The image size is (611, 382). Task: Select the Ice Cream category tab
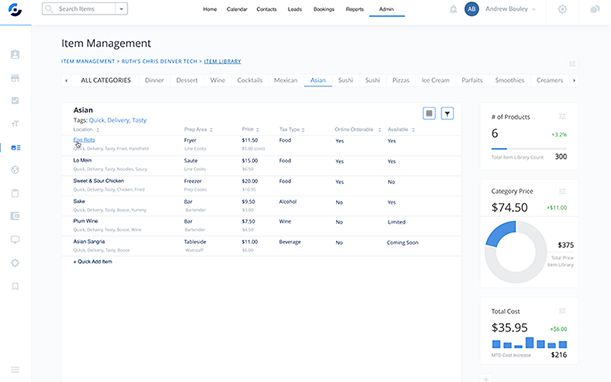435,80
